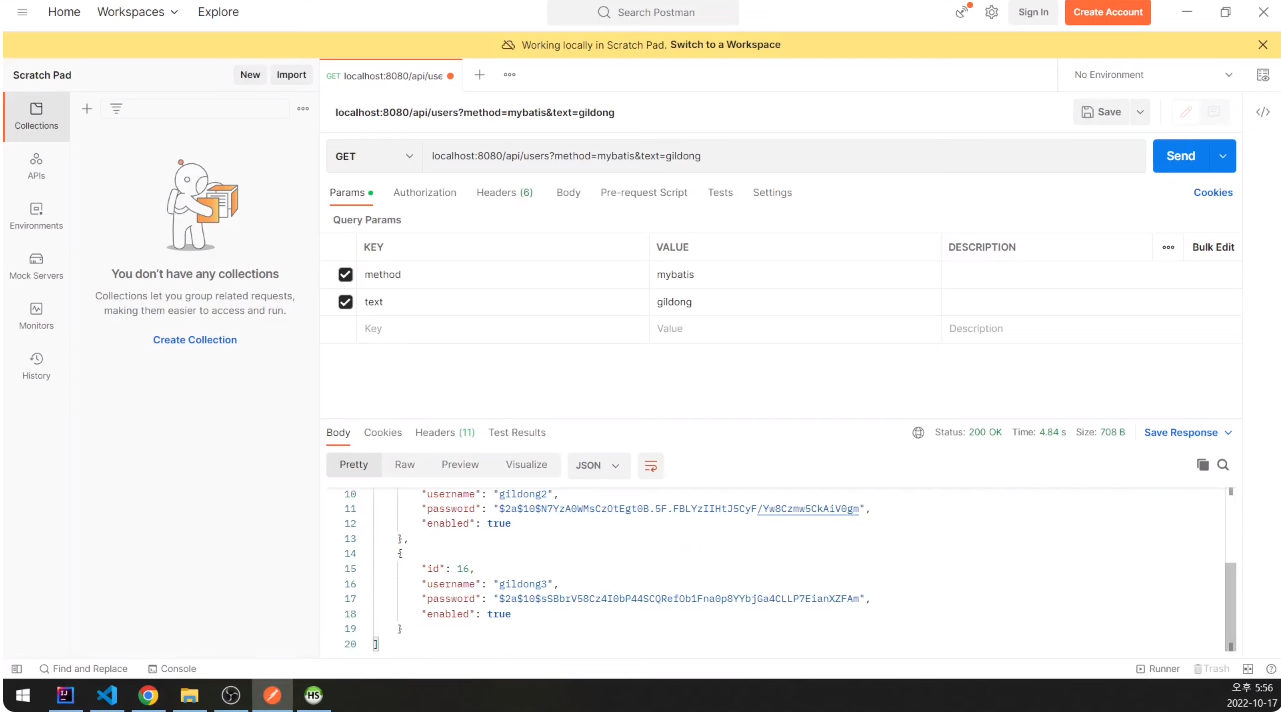The width and height of the screenshot is (1281, 713).
Task: Switch response view to Visualize
Action: click(x=527, y=465)
